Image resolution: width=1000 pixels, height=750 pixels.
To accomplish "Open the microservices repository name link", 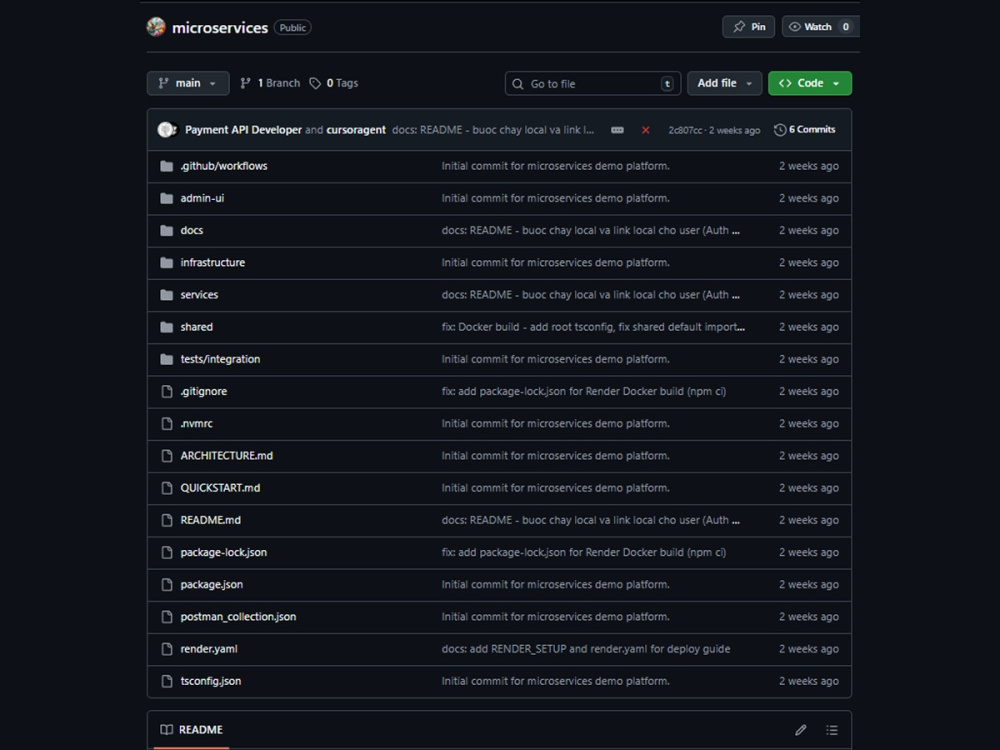I will click(219, 27).
